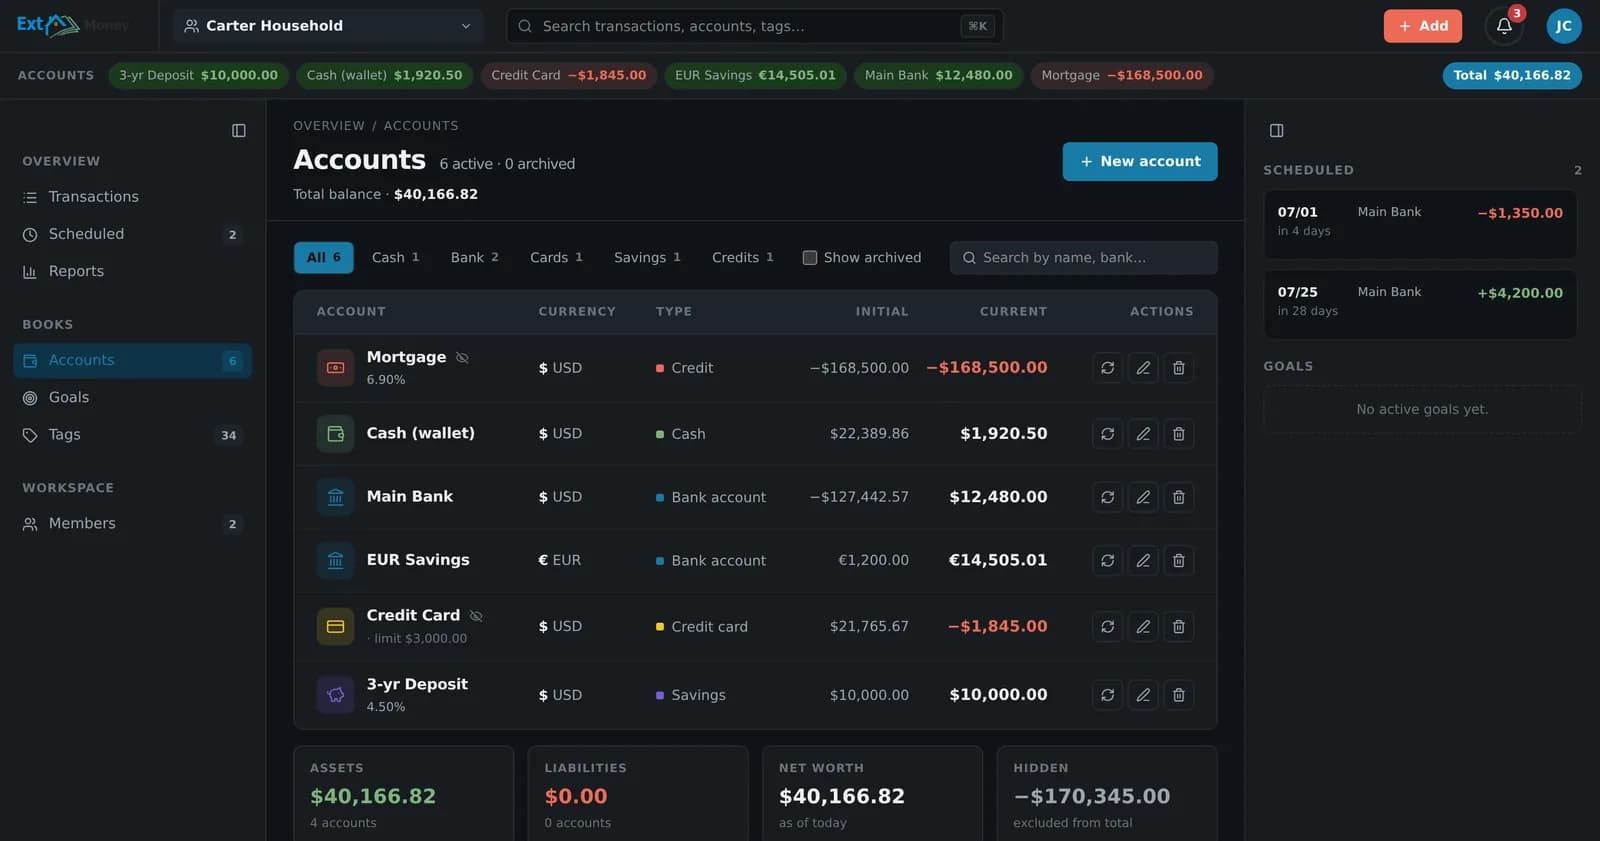Edit the Cash (wallet) account with pencil
Screen dimensions: 1600x841
pos(1143,434)
